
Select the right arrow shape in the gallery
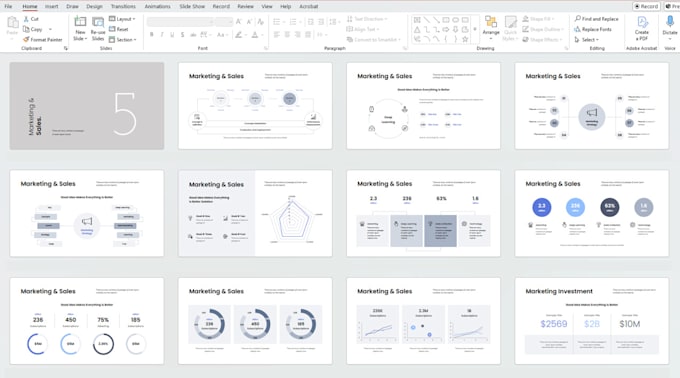tap(446, 29)
